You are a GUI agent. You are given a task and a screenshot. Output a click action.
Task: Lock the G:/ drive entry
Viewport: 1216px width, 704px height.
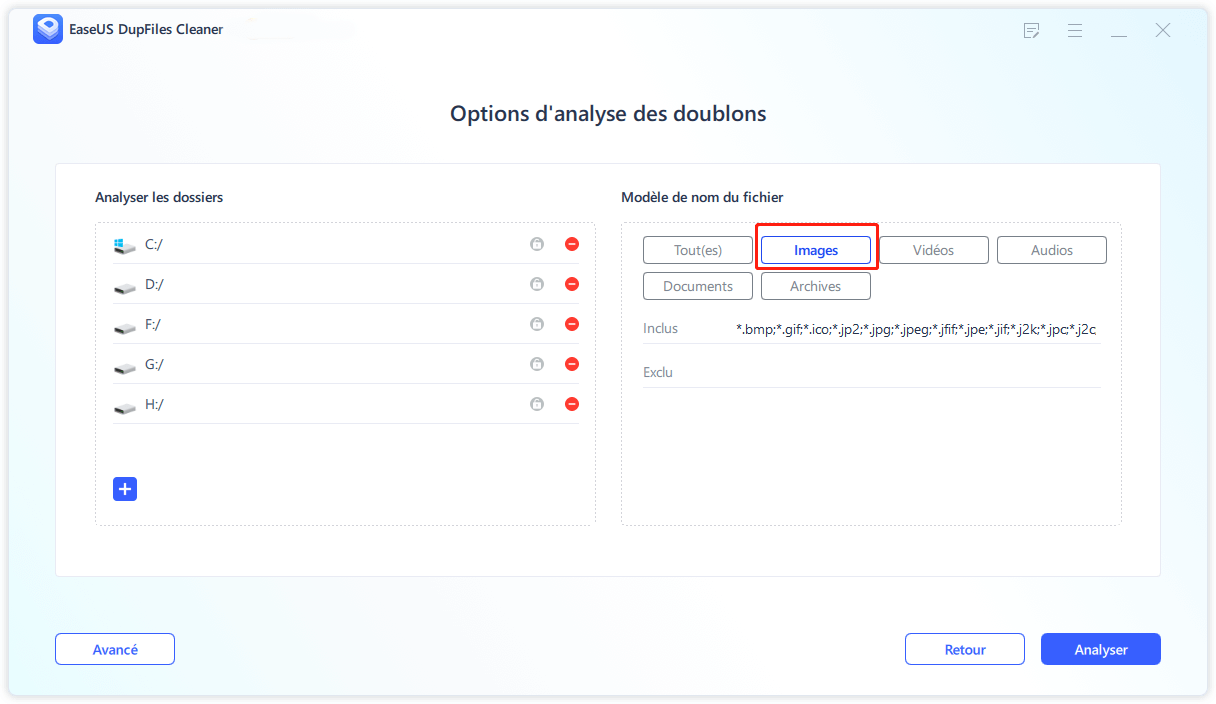coord(537,363)
